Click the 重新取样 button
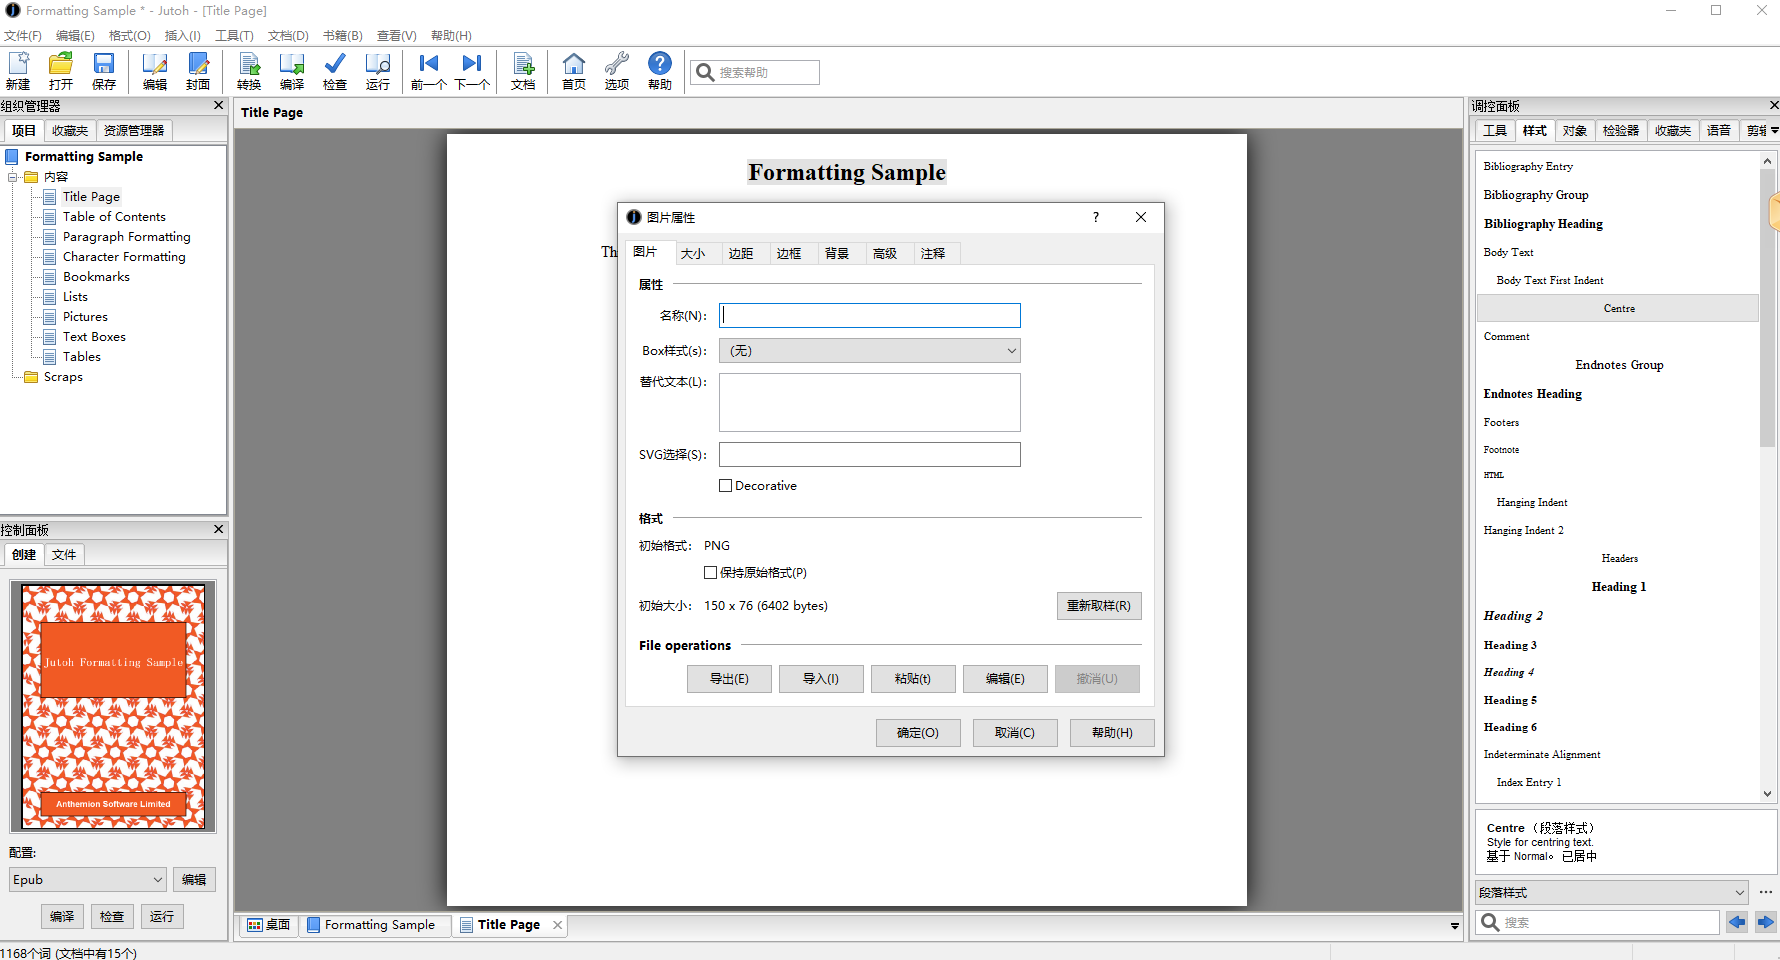 tap(1098, 606)
